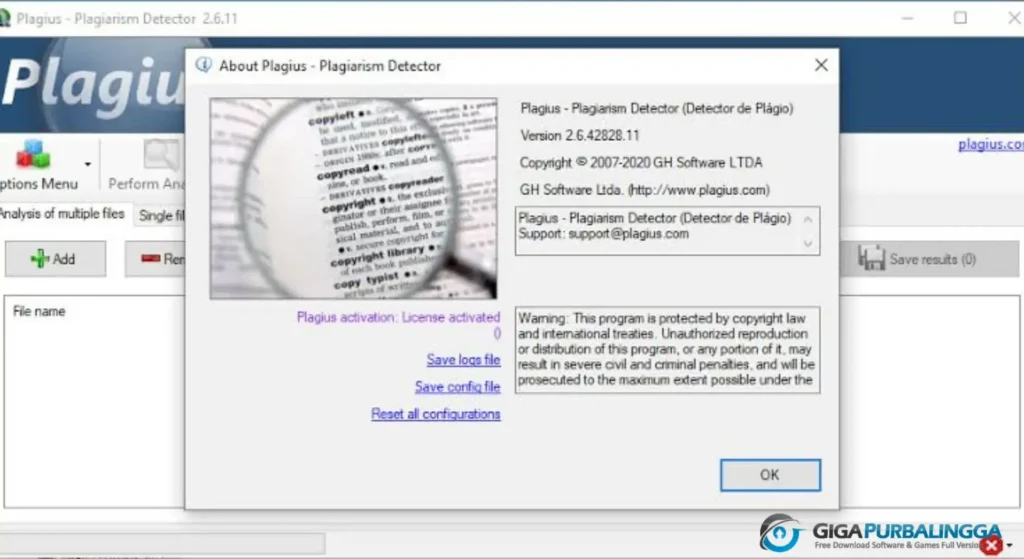
Task: Click the Save results (0) button
Action: (929, 259)
